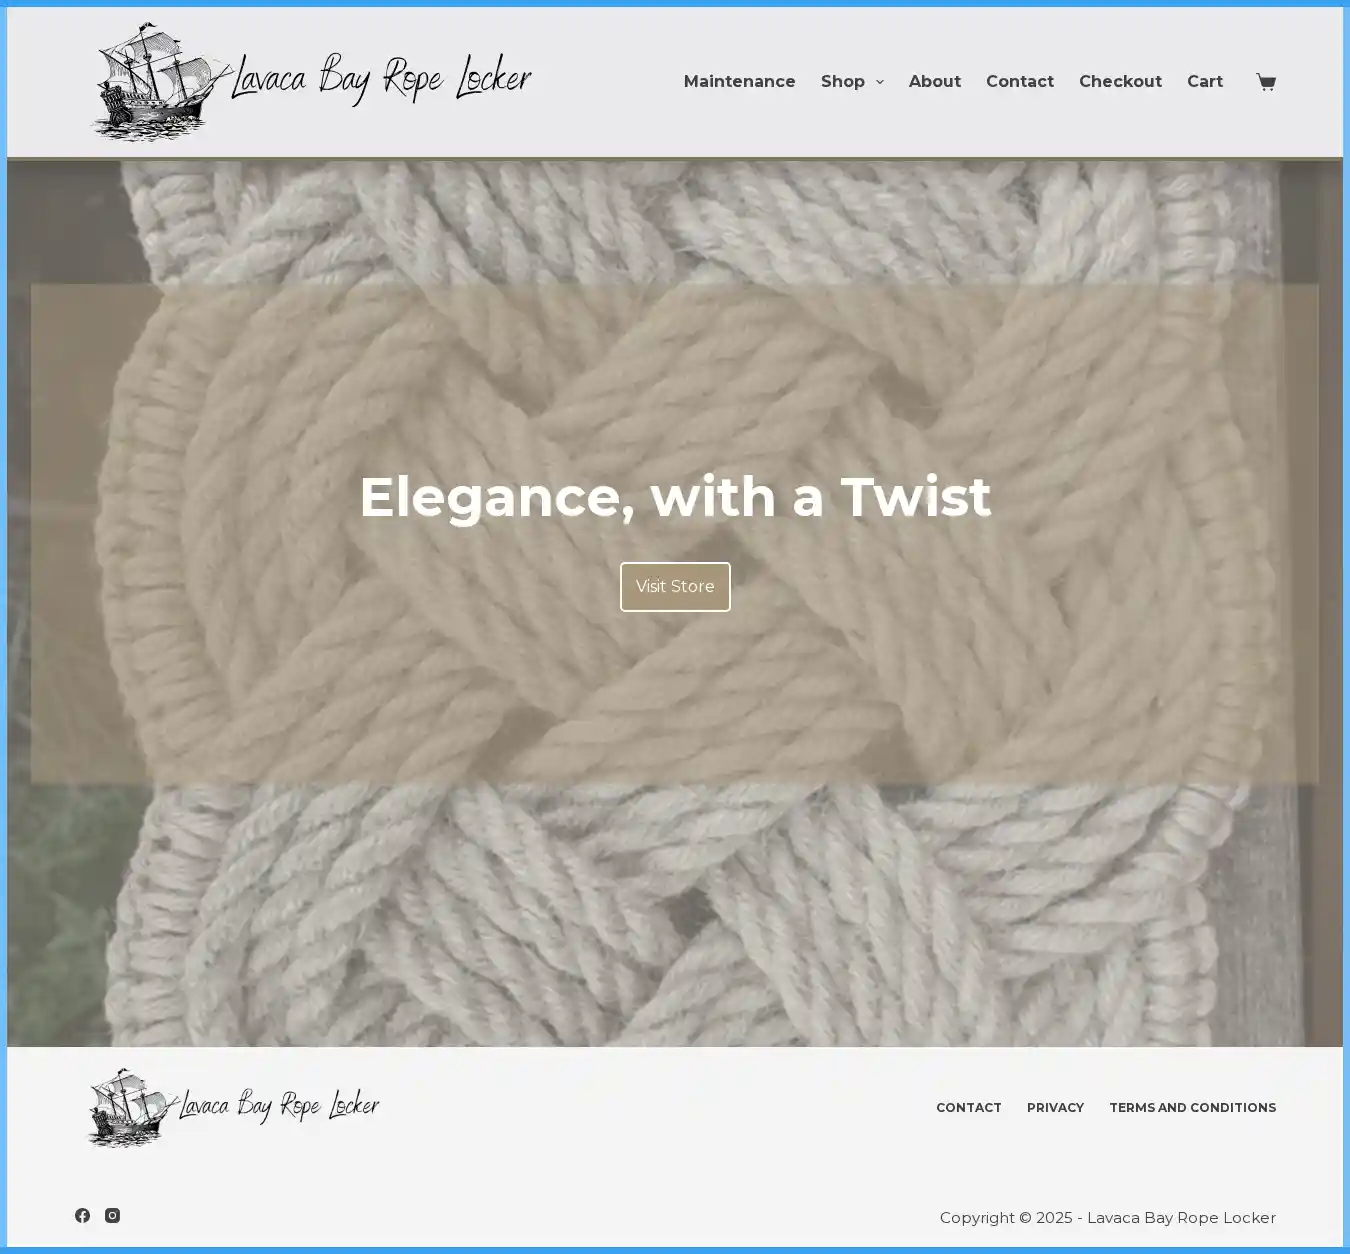Open the Facebook page icon in footer
1350x1254 pixels.
coord(82,1215)
